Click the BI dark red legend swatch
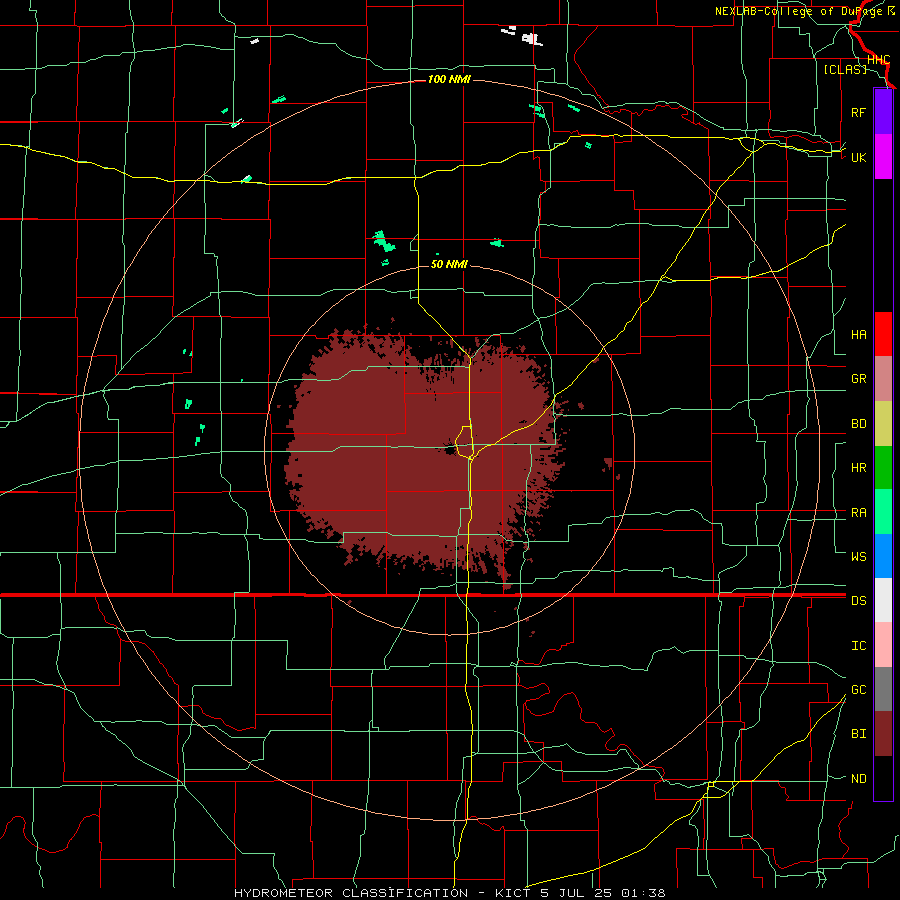The height and width of the screenshot is (900, 900). coord(883,734)
